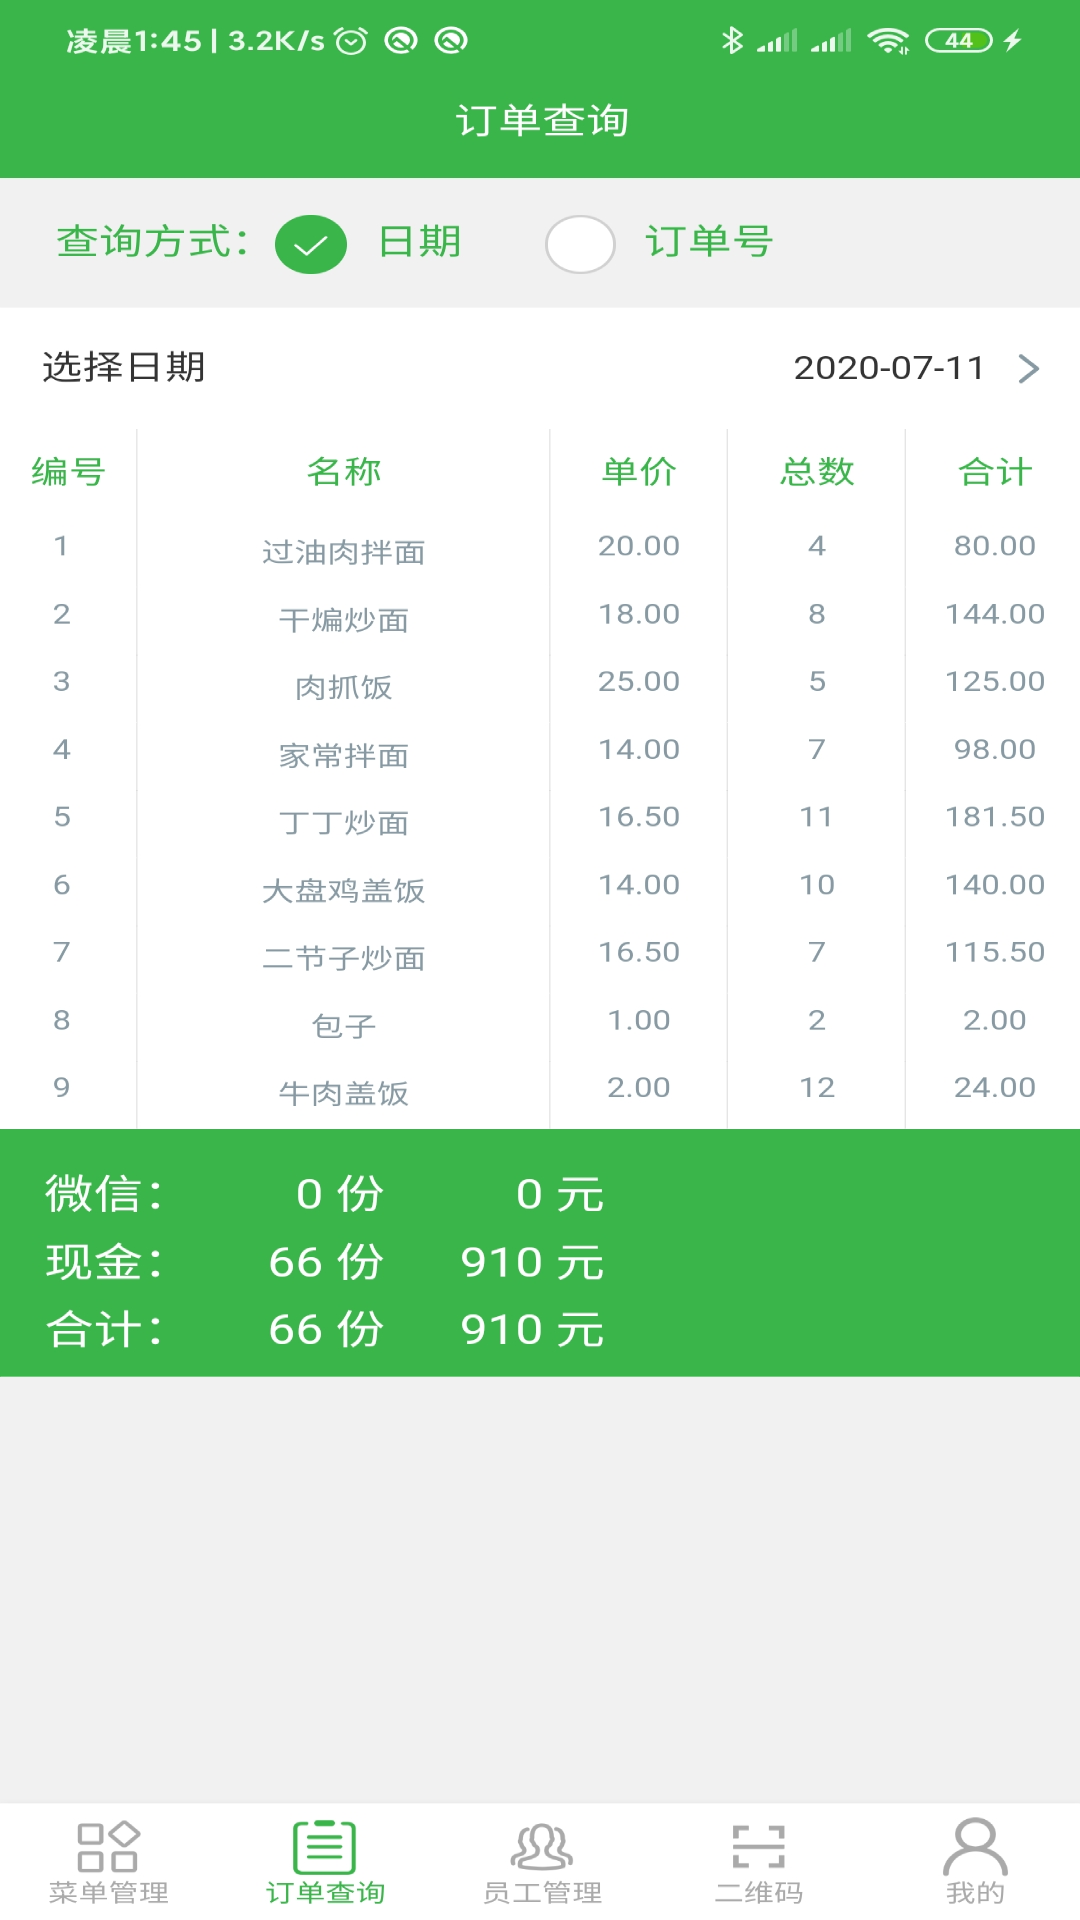Select the 日期 query radio button
This screenshot has width=1080, height=1920.
tap(311, 244)
